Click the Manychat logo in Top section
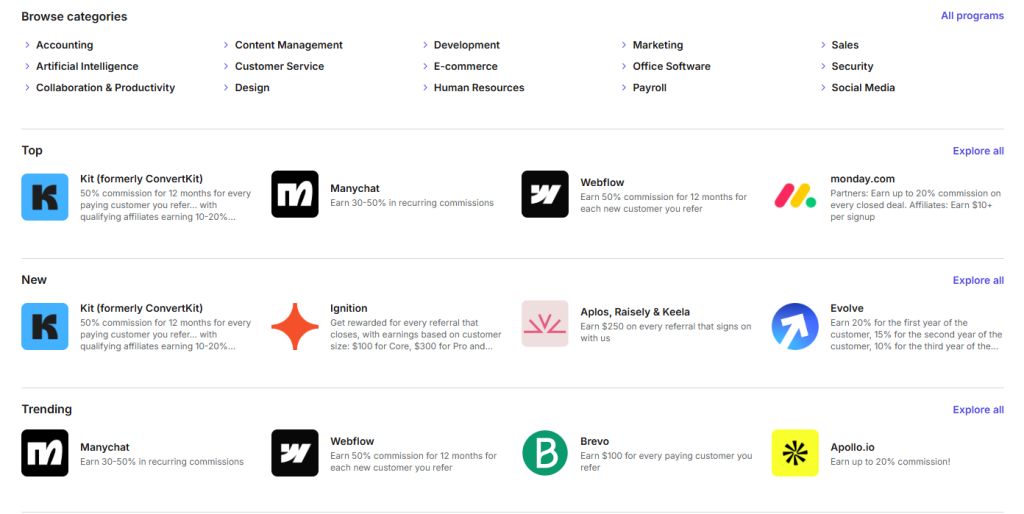This screenshot has width=1024, height=514. point(295,195)
